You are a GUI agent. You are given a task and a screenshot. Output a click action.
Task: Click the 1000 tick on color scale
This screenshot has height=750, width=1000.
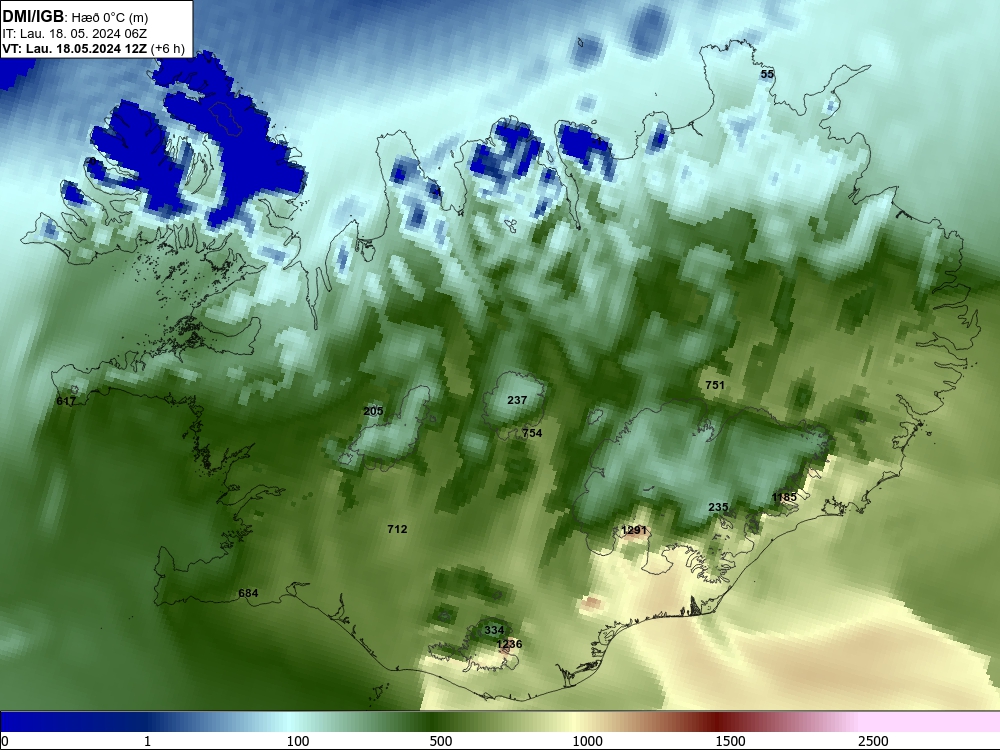click(587, 741)
